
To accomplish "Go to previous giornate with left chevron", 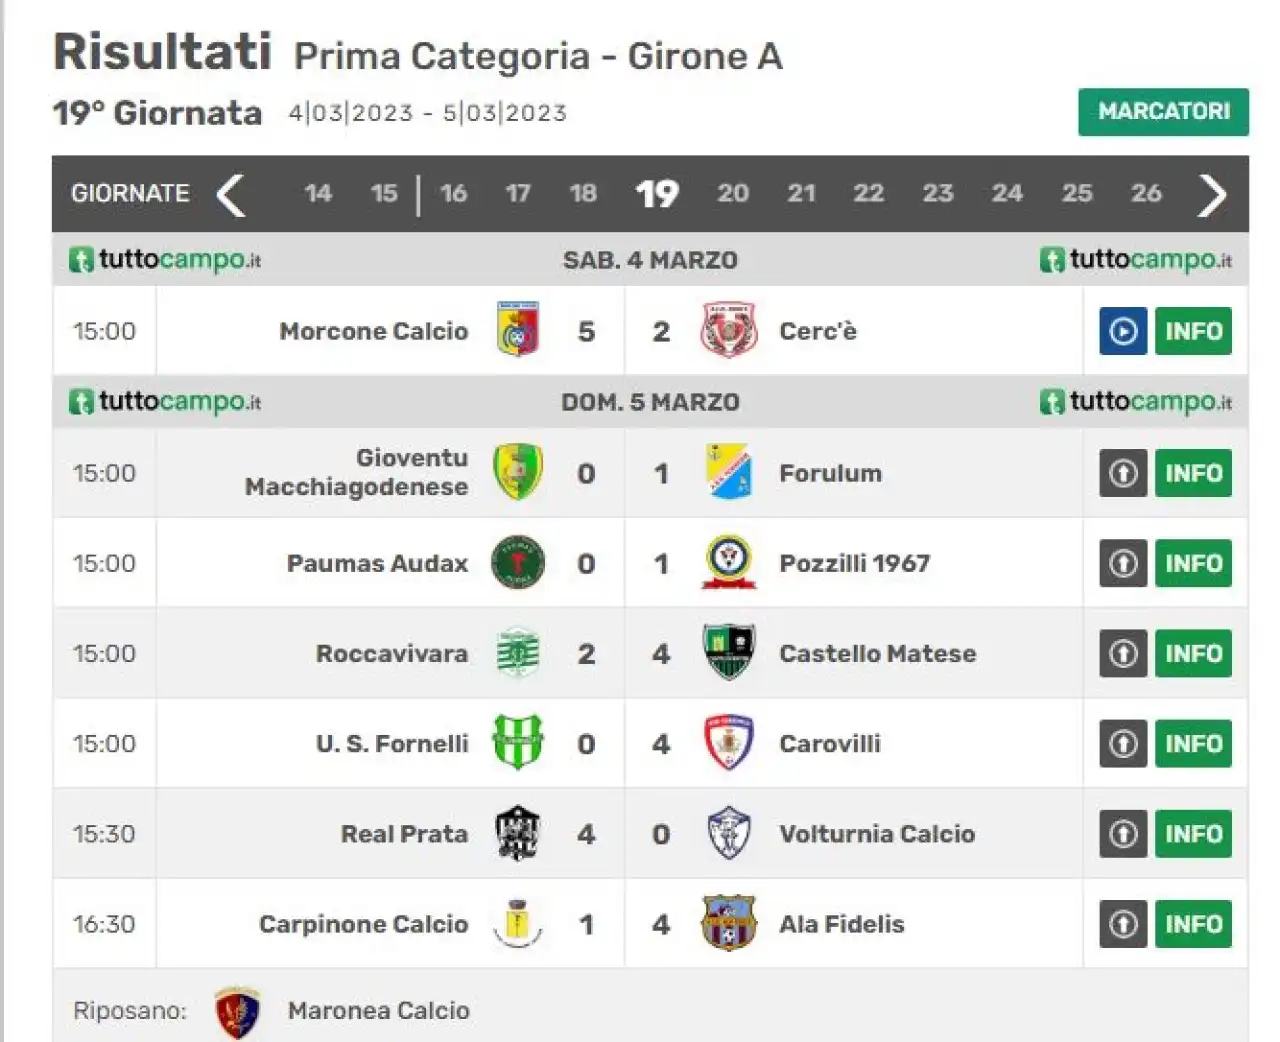I will [231, 195].
